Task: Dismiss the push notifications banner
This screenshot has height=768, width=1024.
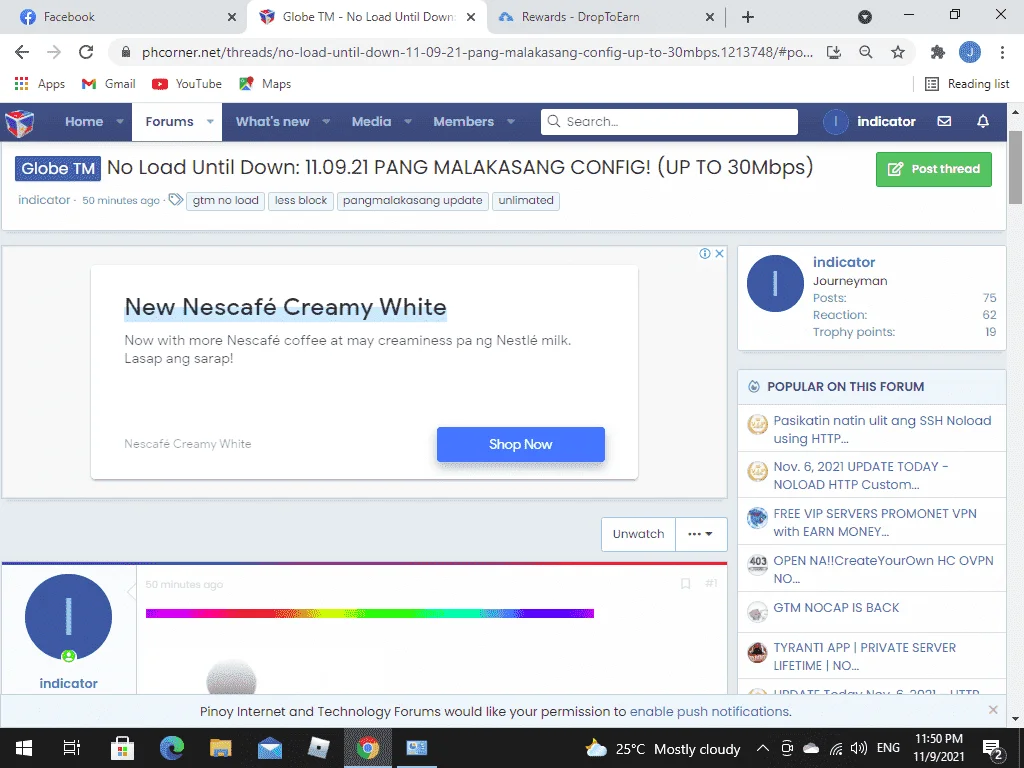Action: (993, 710)
